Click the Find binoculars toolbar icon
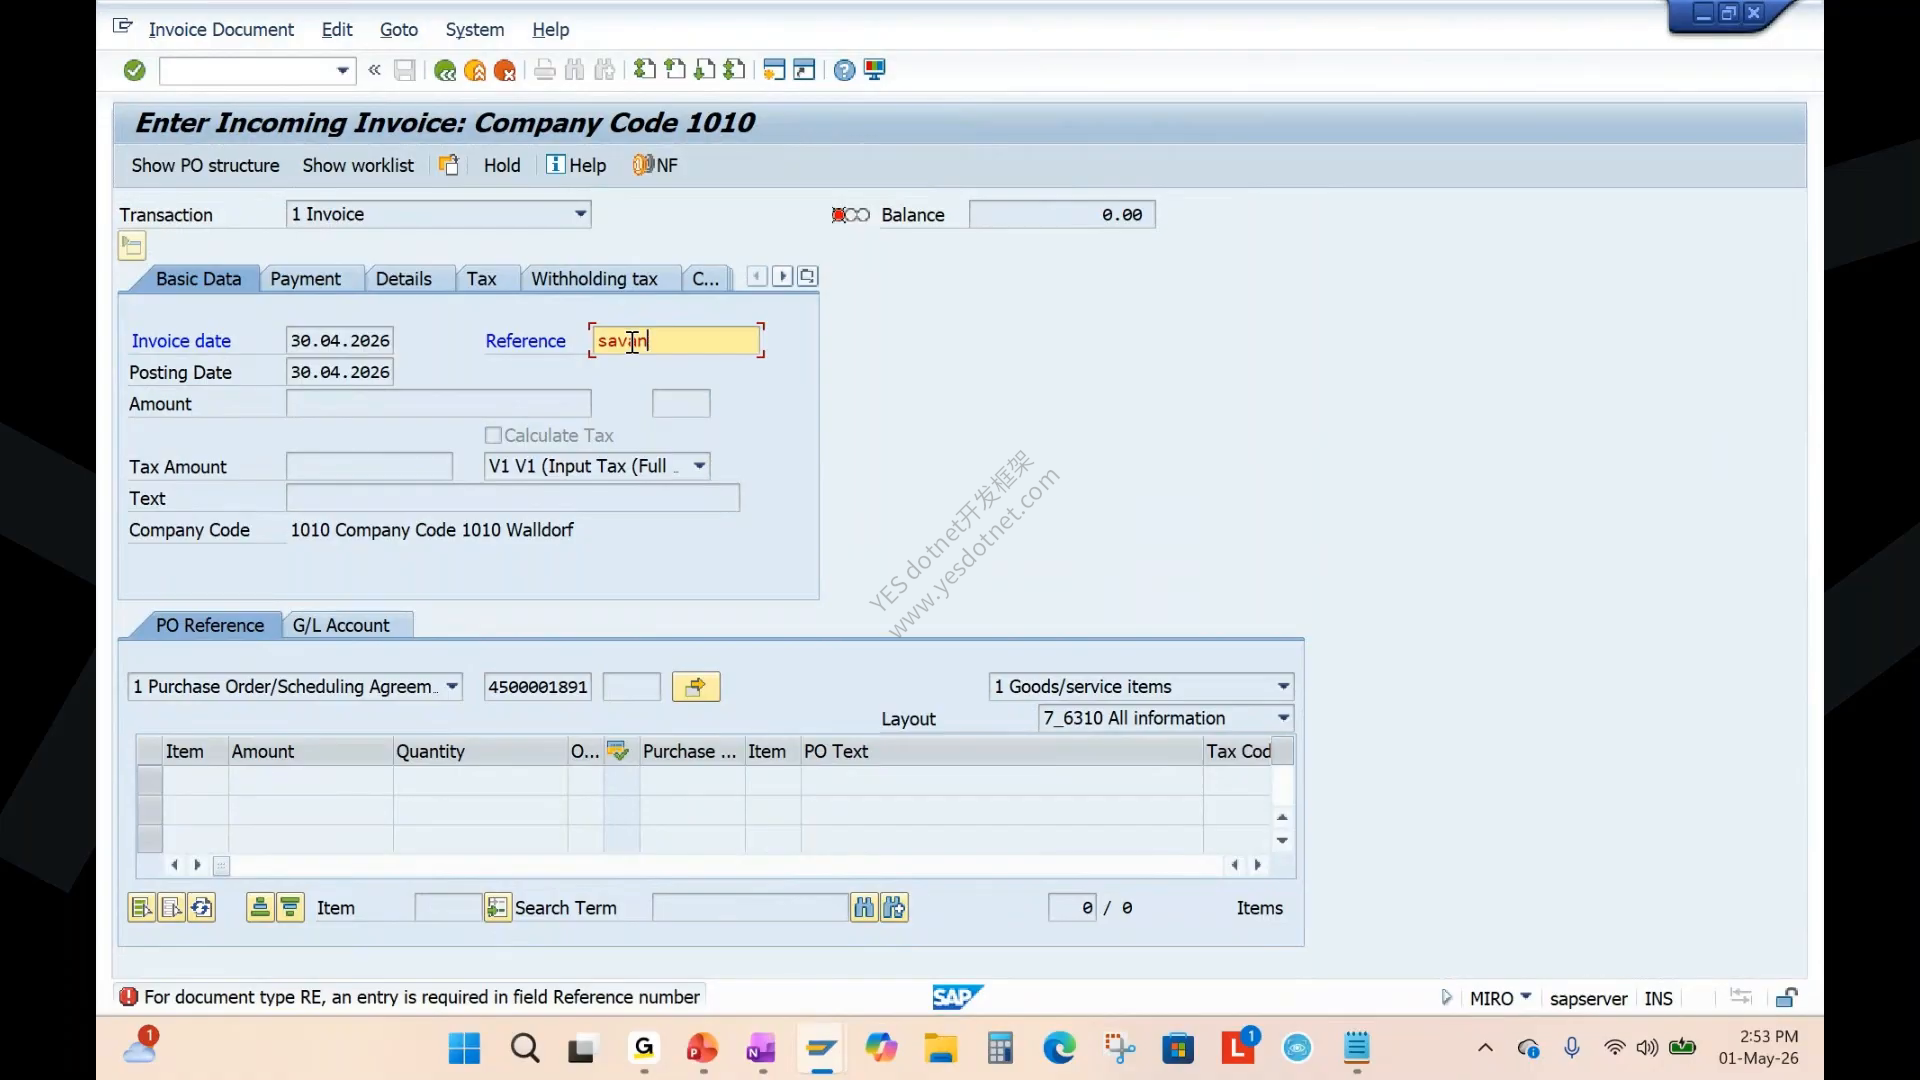1920x1080 pixels. [575, 70]
